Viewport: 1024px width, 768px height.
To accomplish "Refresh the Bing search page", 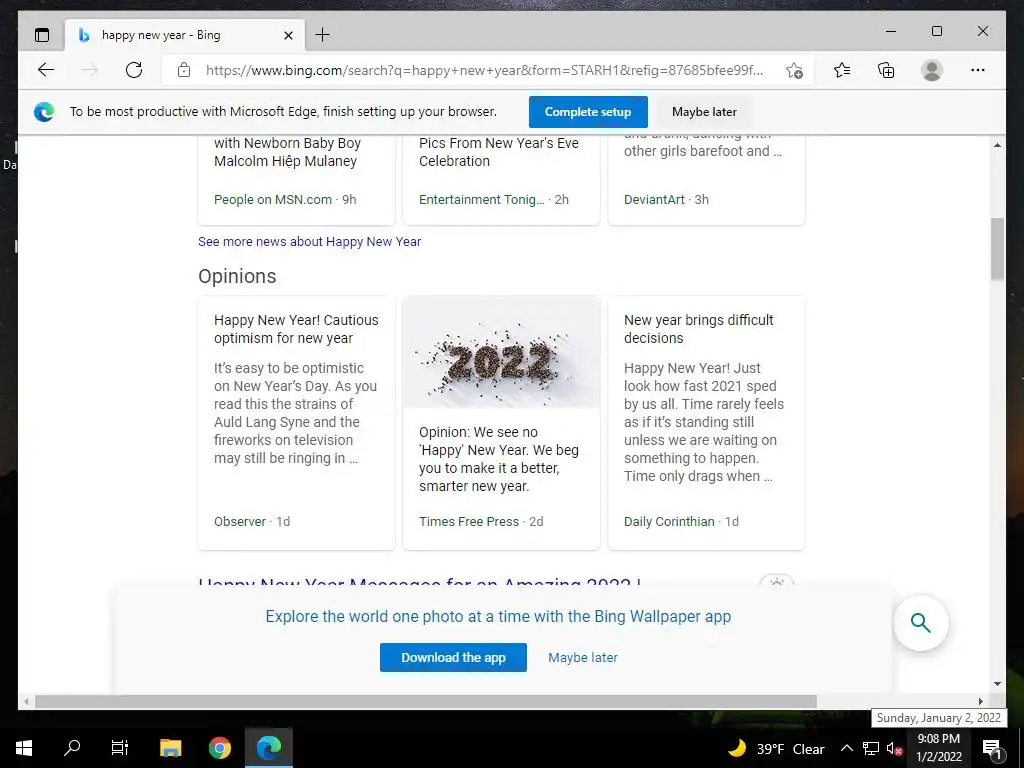I will [134, 70].
